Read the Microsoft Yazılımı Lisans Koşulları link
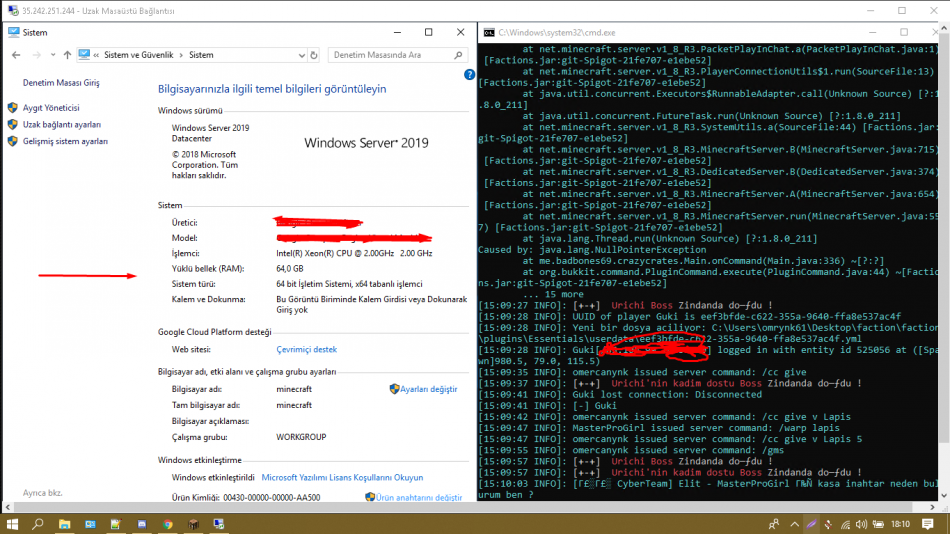Image resolution: width=950 pixels, height=534 pixels. pyautogui.click(x=342, y=478)
